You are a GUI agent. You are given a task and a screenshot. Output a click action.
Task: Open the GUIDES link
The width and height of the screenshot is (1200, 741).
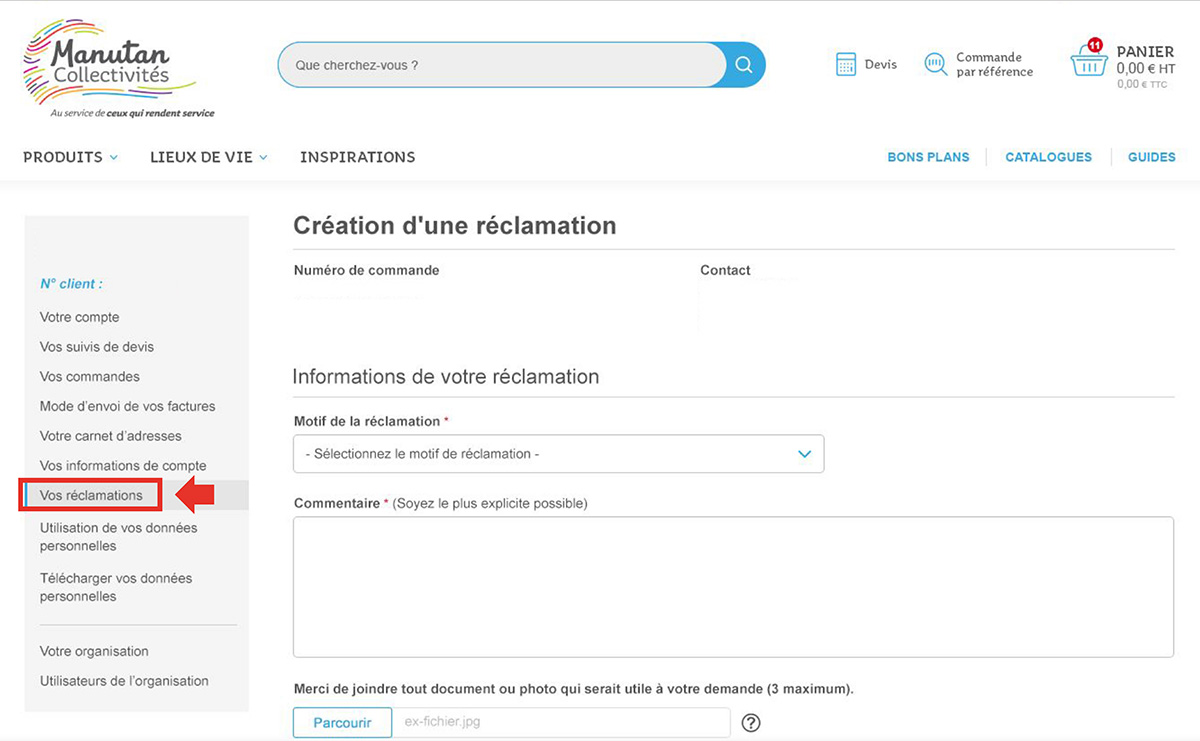pyautogui.click(x=1151, y=157)
